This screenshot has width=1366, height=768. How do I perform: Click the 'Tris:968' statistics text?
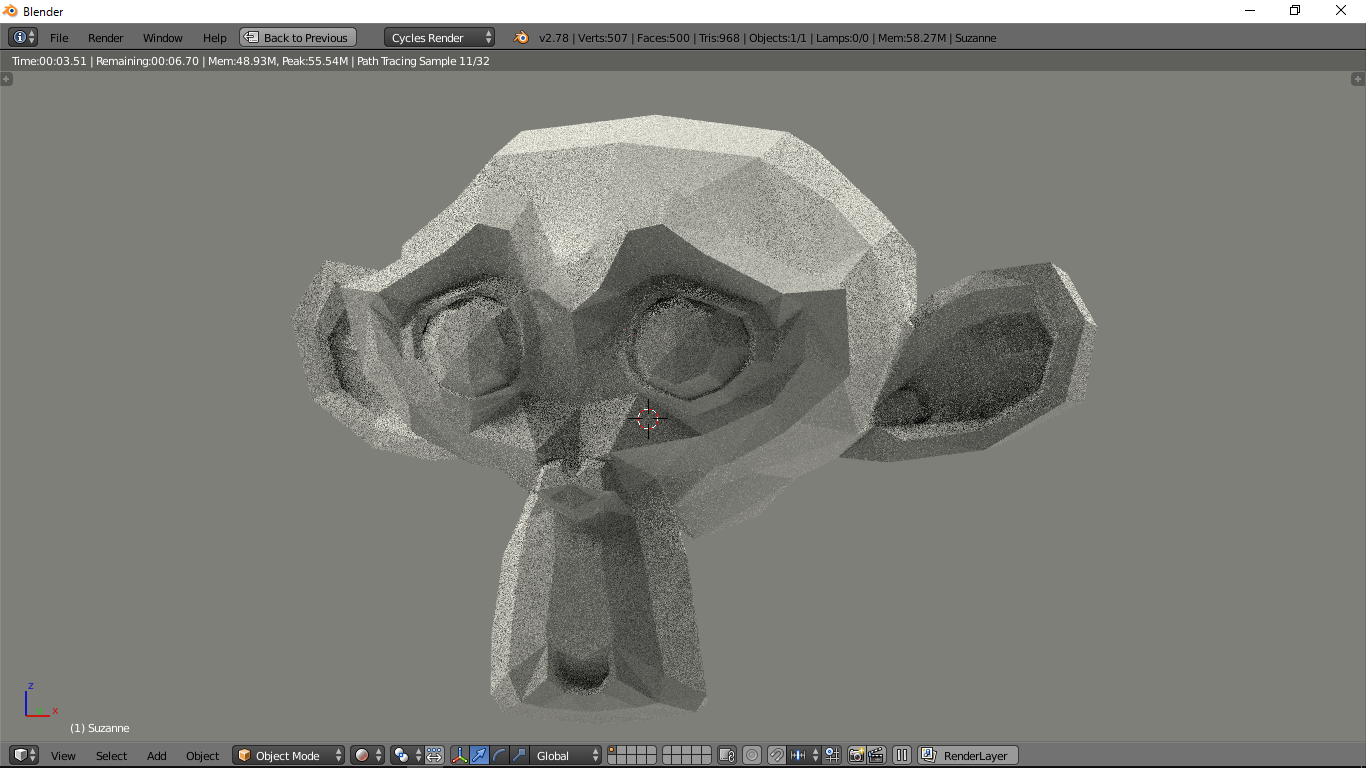(x=719, y=38)
